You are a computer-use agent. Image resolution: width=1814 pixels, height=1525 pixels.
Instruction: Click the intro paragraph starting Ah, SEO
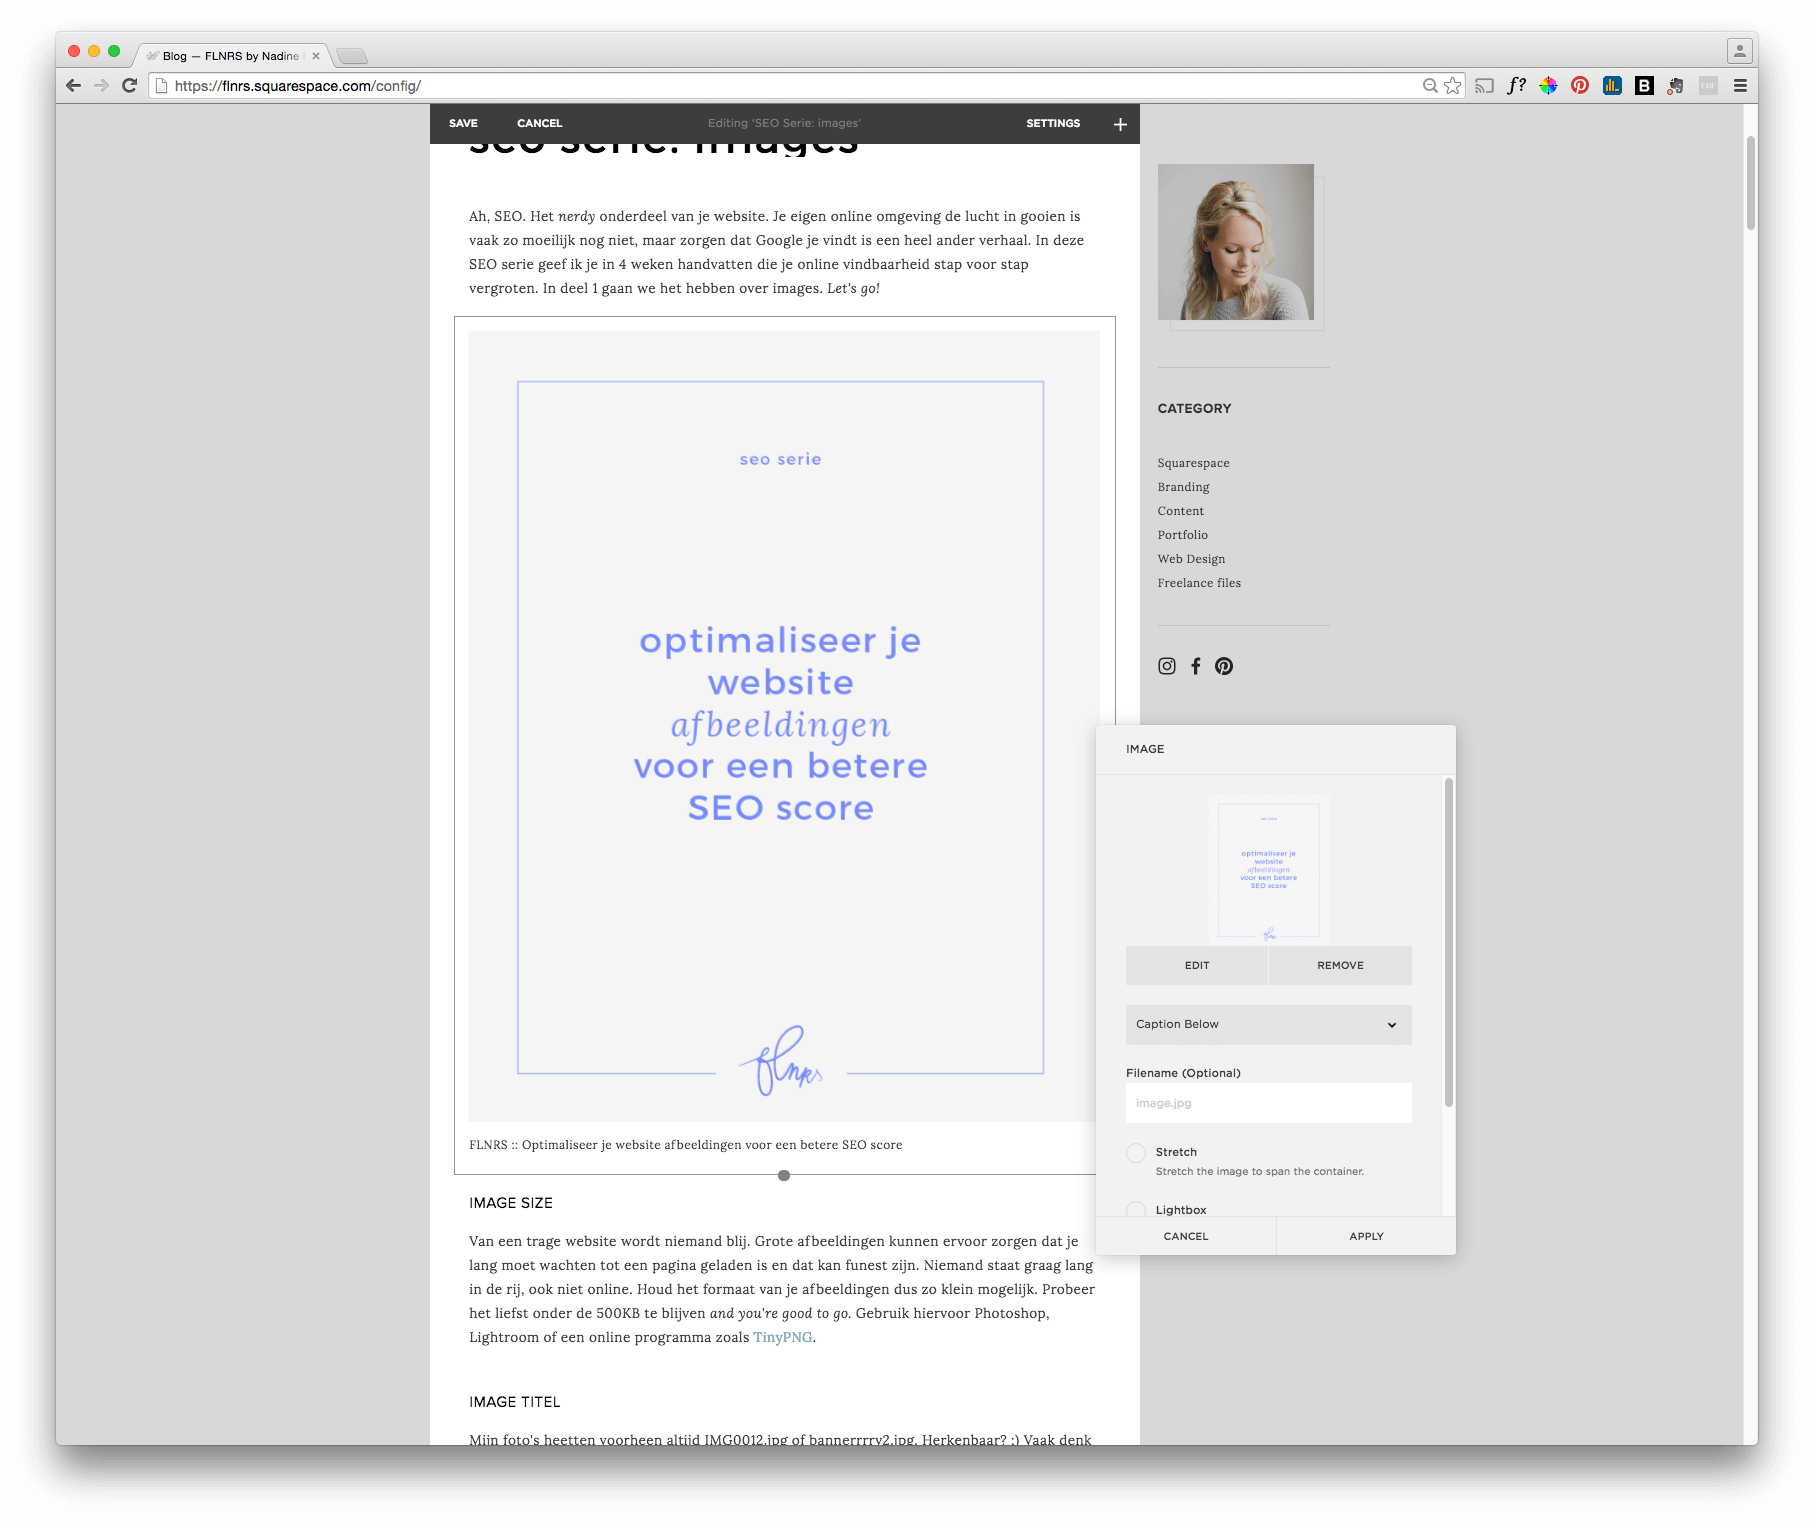coord(777,252)
